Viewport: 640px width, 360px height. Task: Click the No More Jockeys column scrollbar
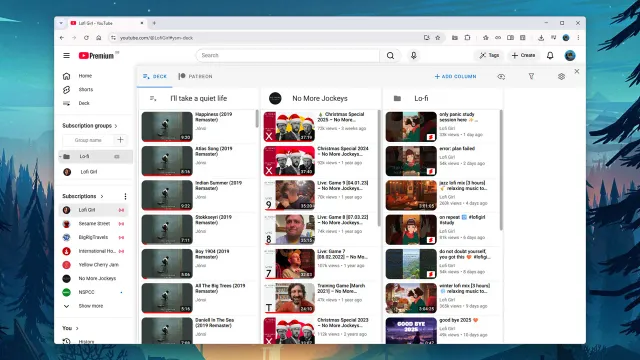point(379,167)
